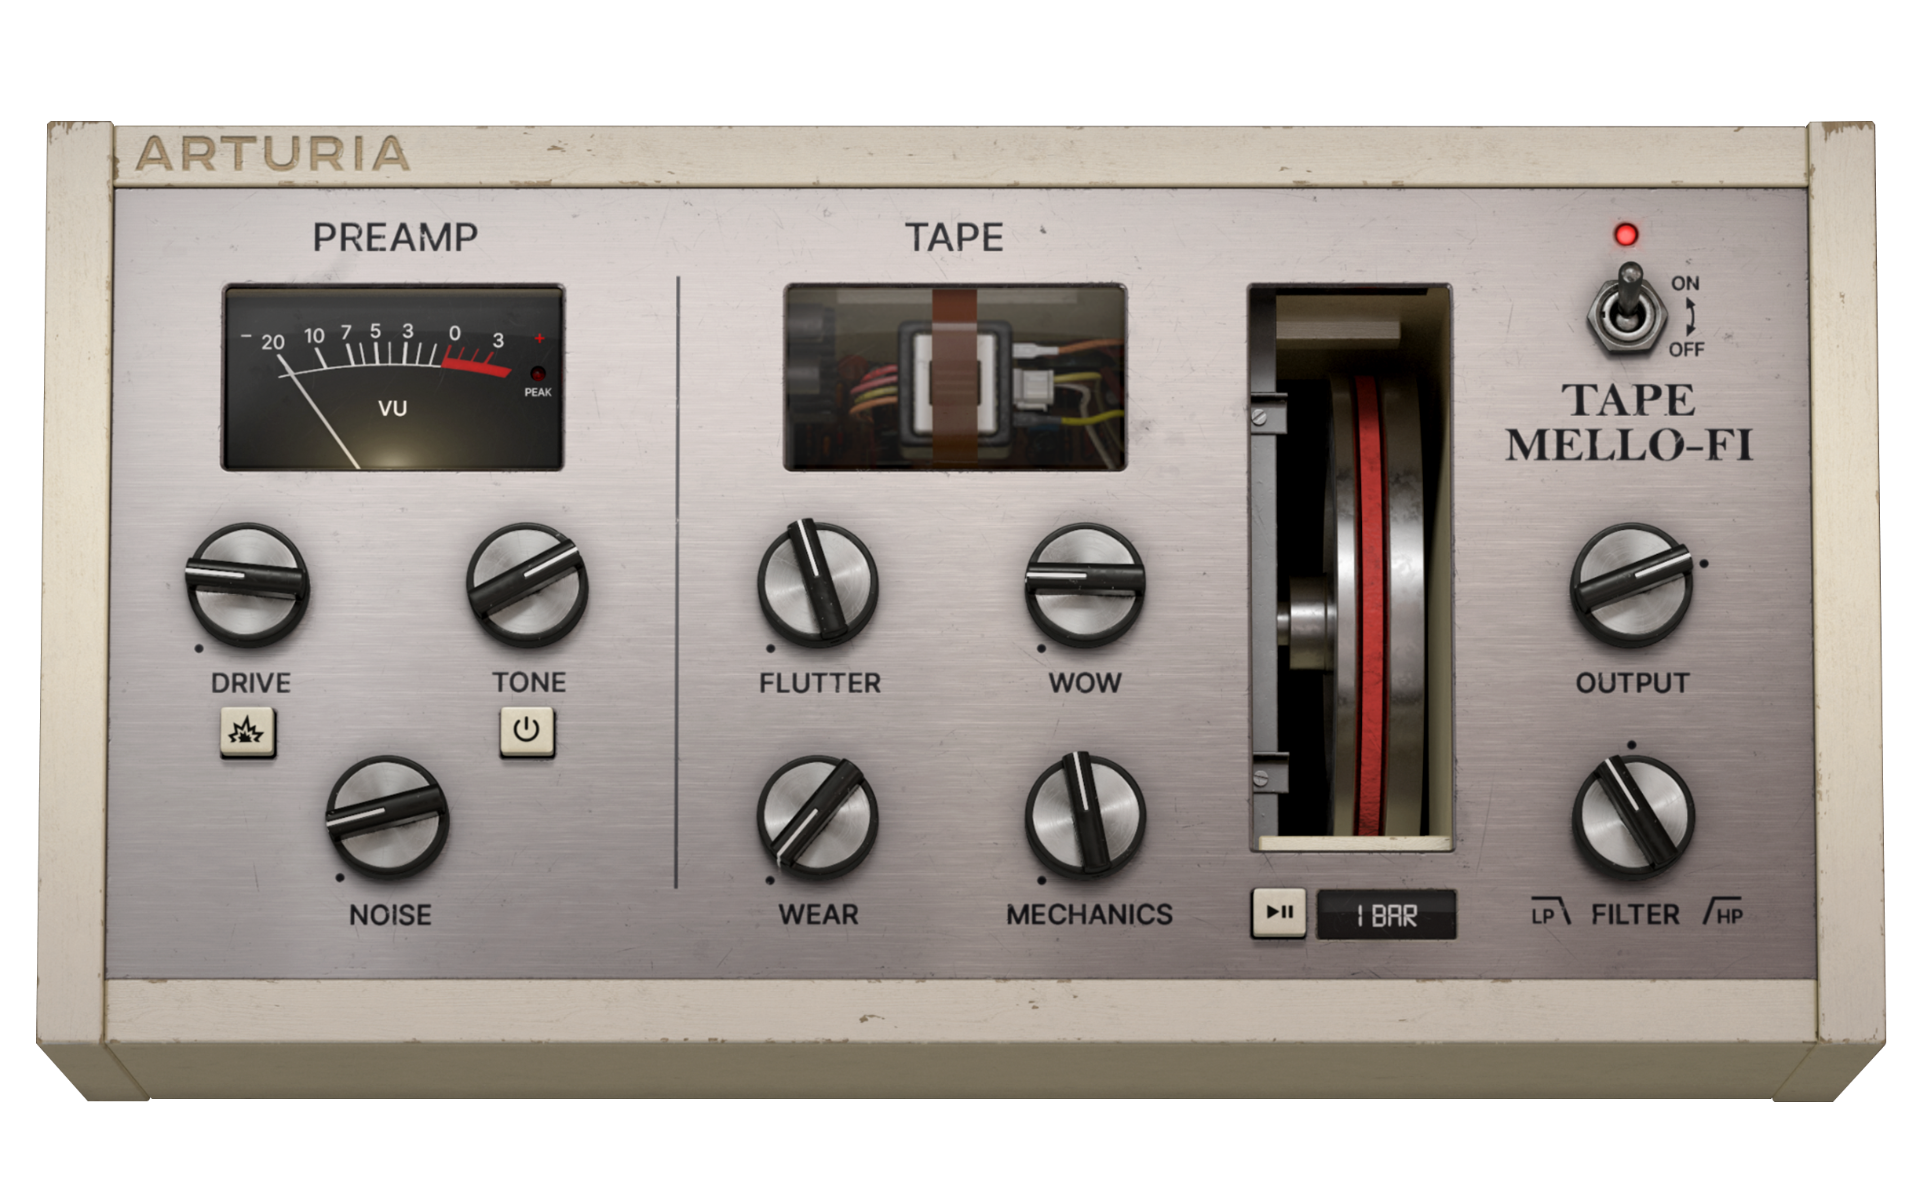Click the Mechanics knob
This screenshot has height=1186, width=1920.
tap(1084, 815)
